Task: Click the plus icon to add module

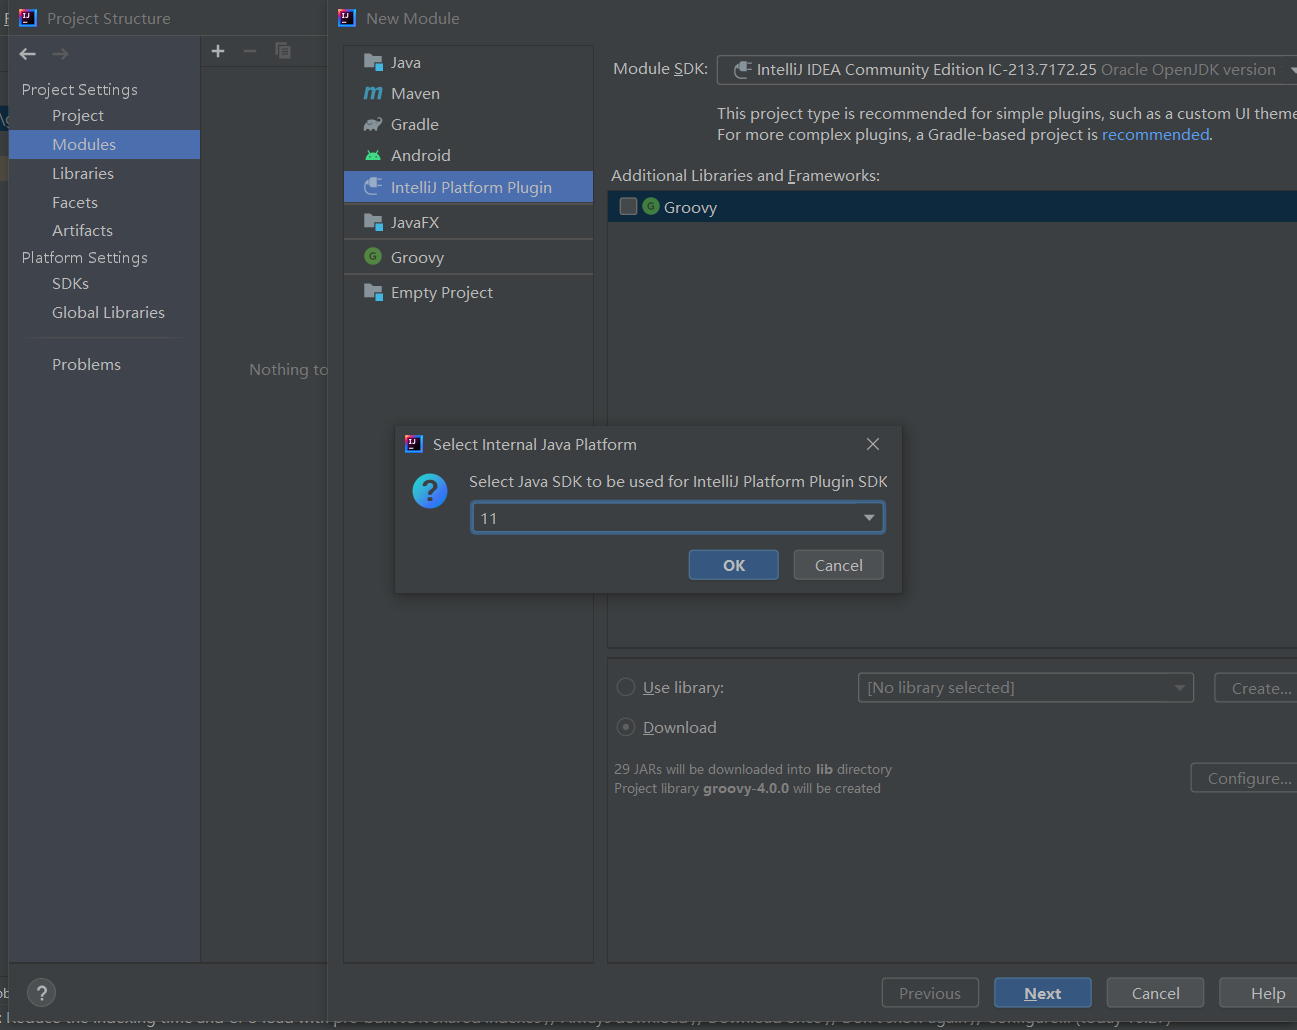Action: point(218,51)
